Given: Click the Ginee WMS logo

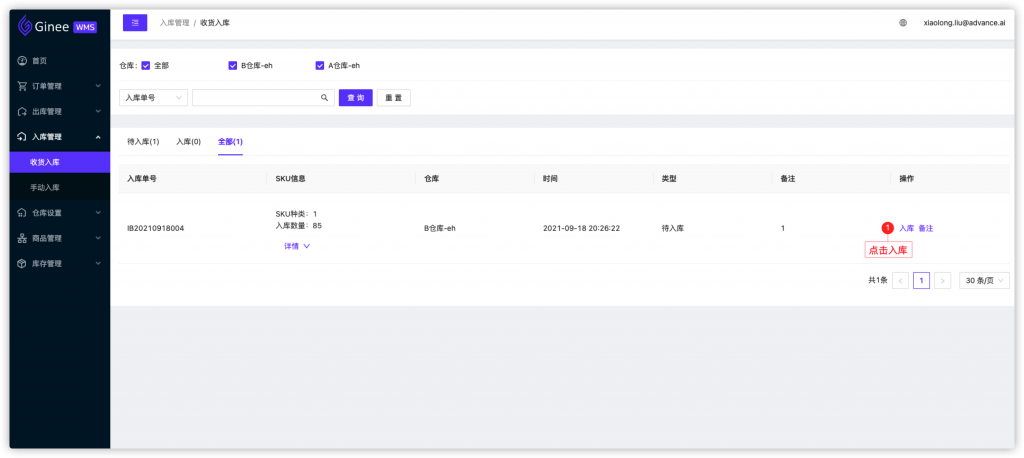Looking at the screenshot, I should click(x=57, y=25).
